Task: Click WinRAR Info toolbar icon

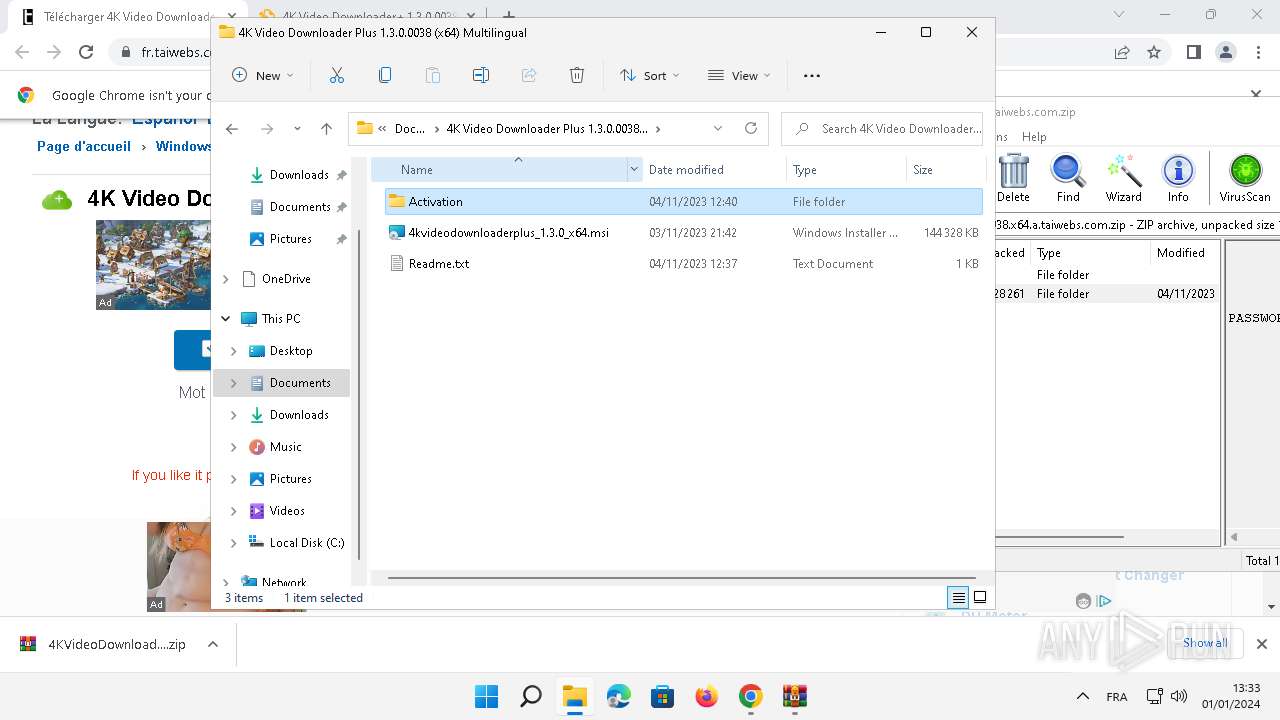Action: pyautogui.click(x=1178, y=178)
